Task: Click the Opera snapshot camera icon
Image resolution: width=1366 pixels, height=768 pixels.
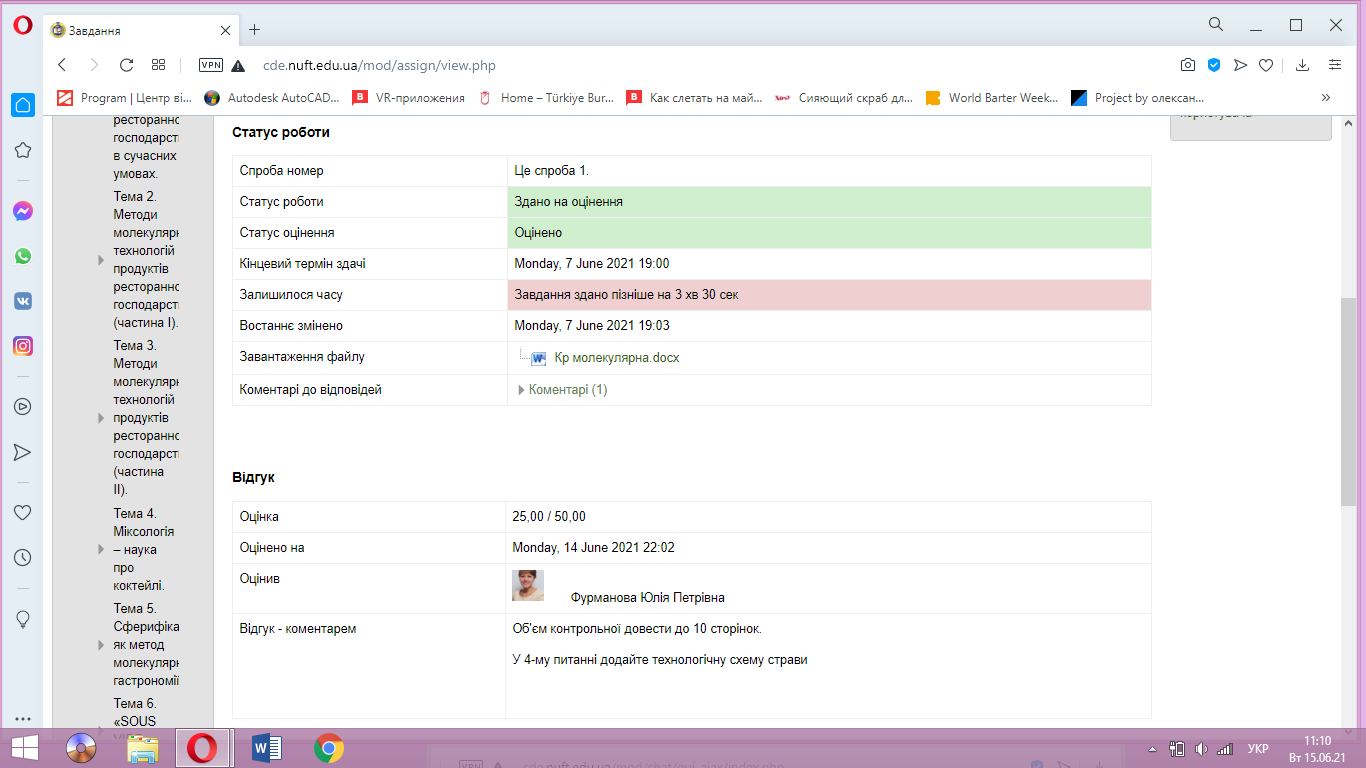Action: tap(1187, 65)
